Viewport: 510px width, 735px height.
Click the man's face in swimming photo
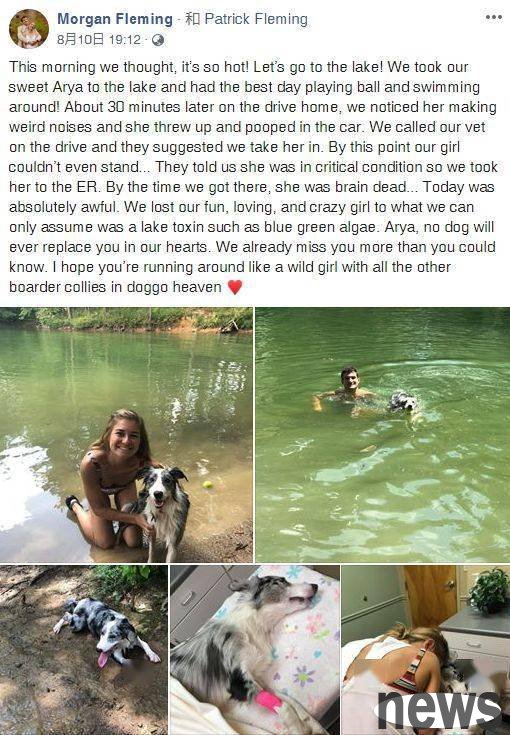(x=350, y=379)
